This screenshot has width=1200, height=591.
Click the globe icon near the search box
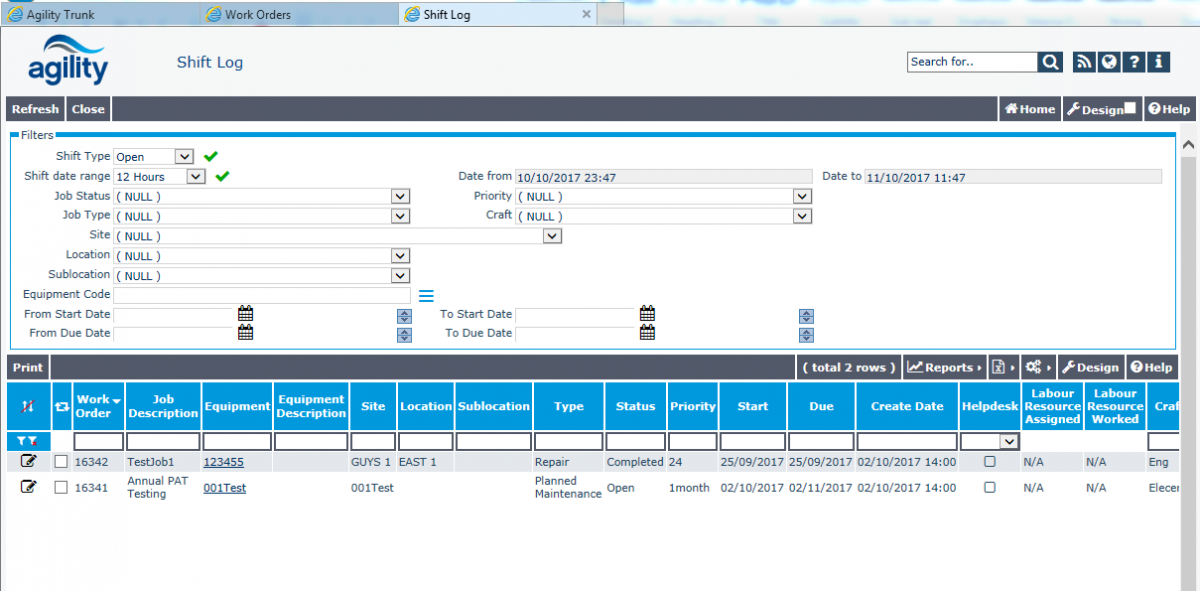pyautogui.click(x=1108, y=61)
